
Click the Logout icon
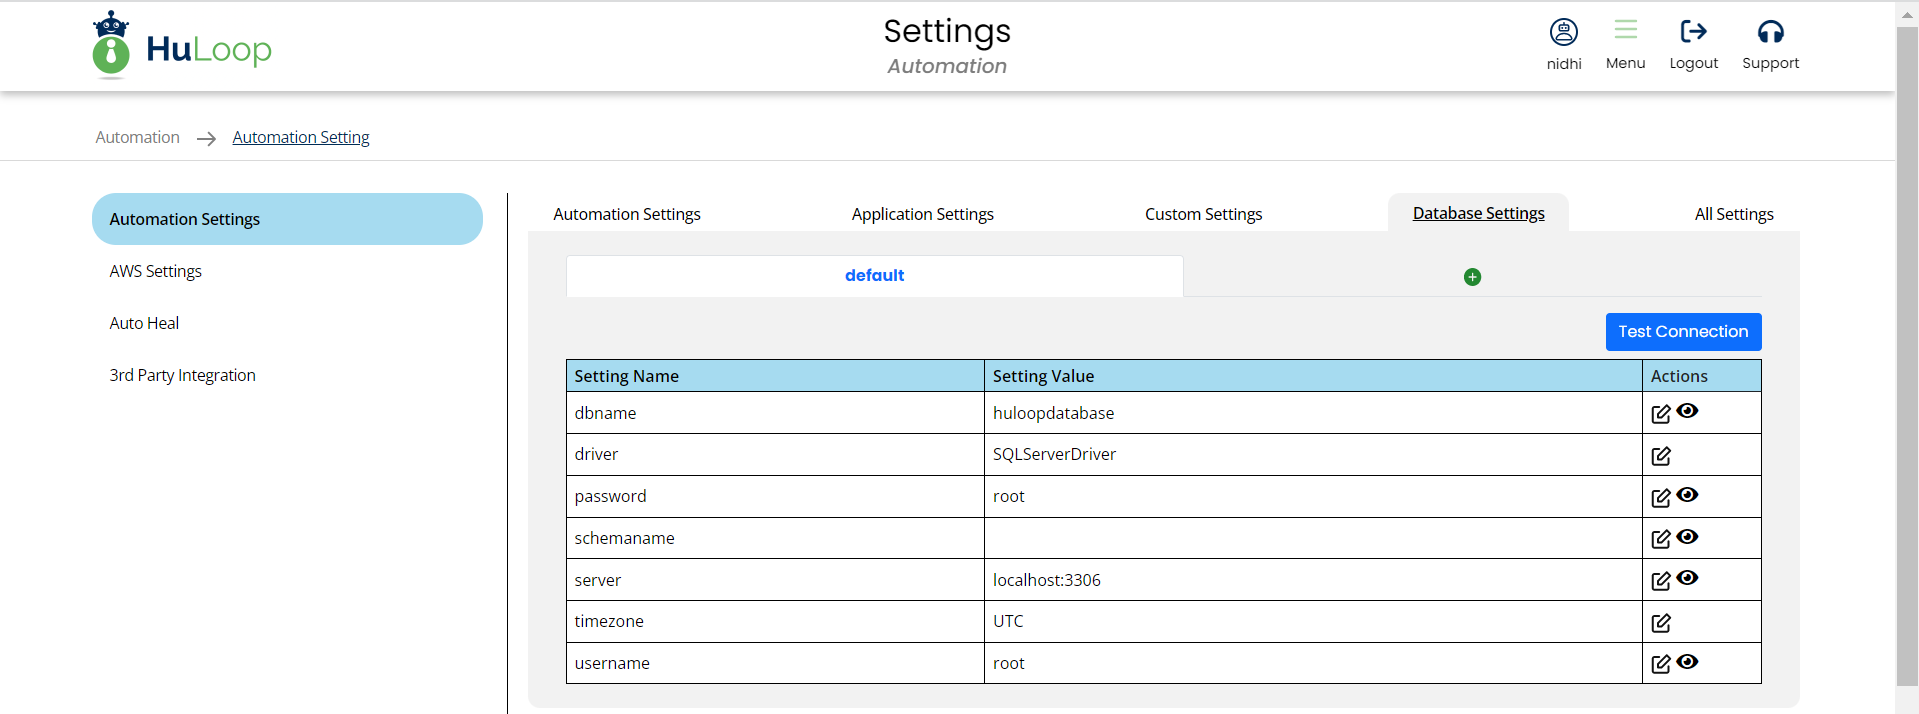pyautogui.click(x=1693, y=32)
